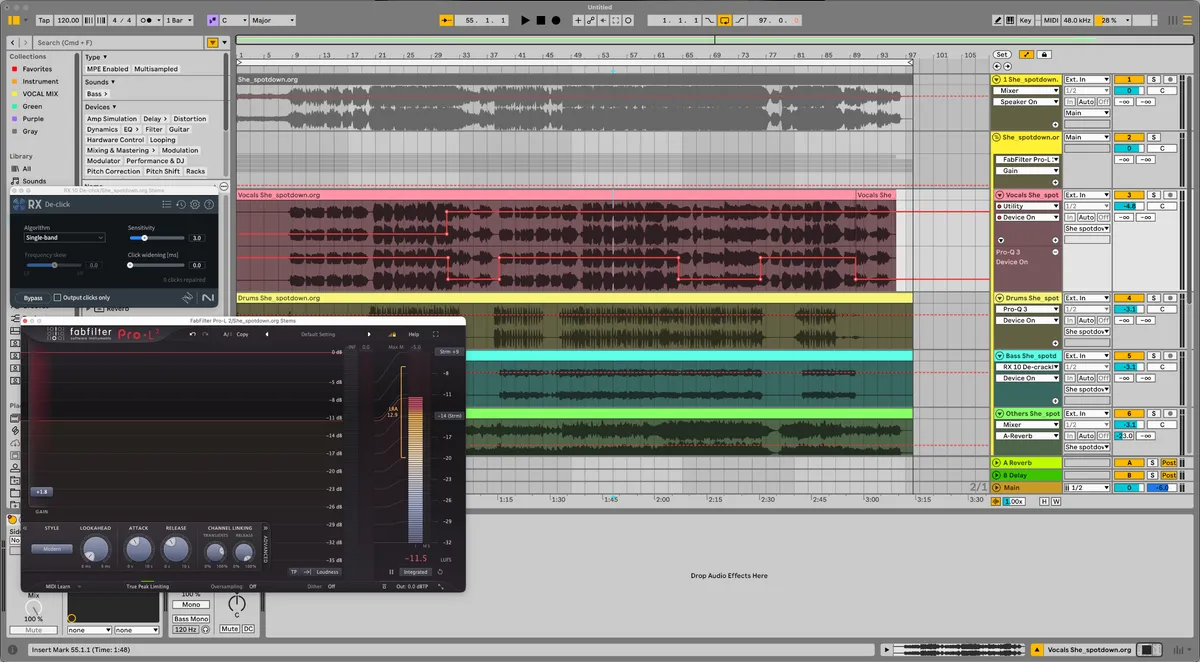The image size is (1200, 662).
Task: Click the Stop button in the transport bar
Action: (541, 20)
